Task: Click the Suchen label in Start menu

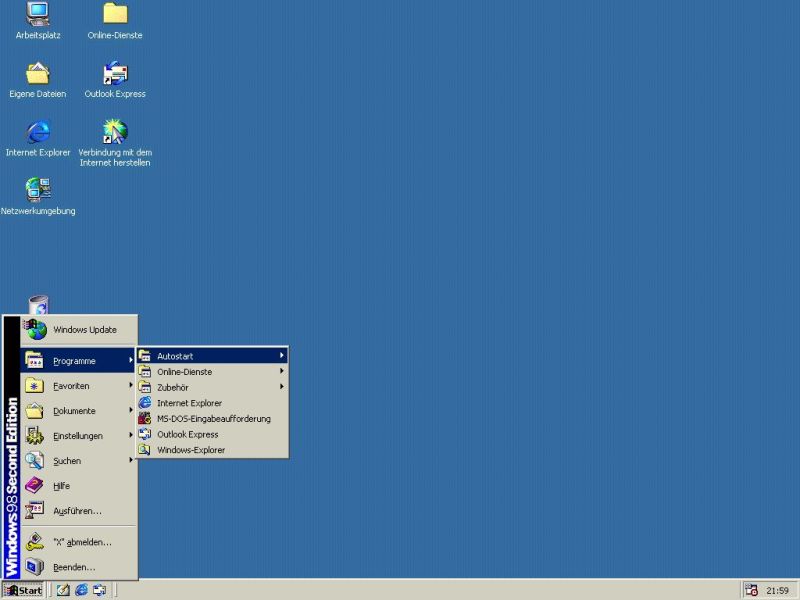Action: 67,461
